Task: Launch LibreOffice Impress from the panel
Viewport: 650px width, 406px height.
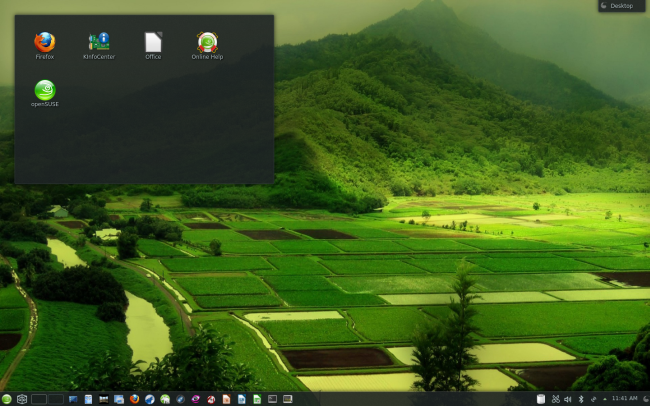Action: [226, 399]
